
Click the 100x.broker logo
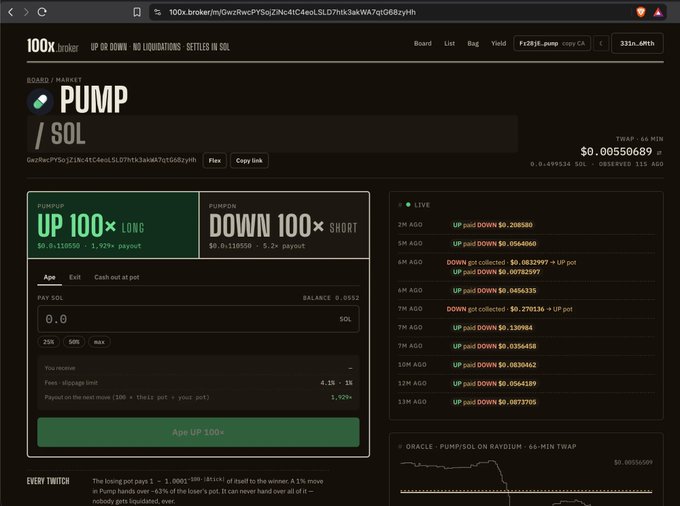click(52, 46)
